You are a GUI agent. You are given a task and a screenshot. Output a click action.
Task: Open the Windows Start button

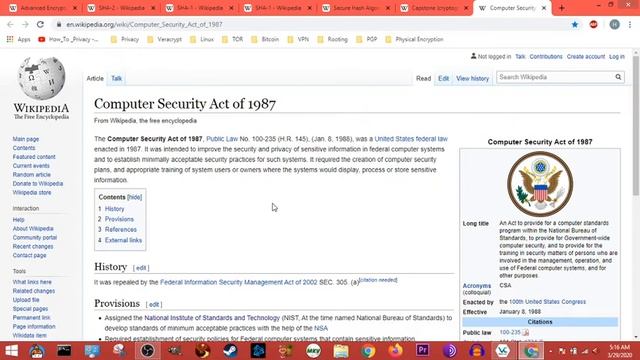point(11,351)
